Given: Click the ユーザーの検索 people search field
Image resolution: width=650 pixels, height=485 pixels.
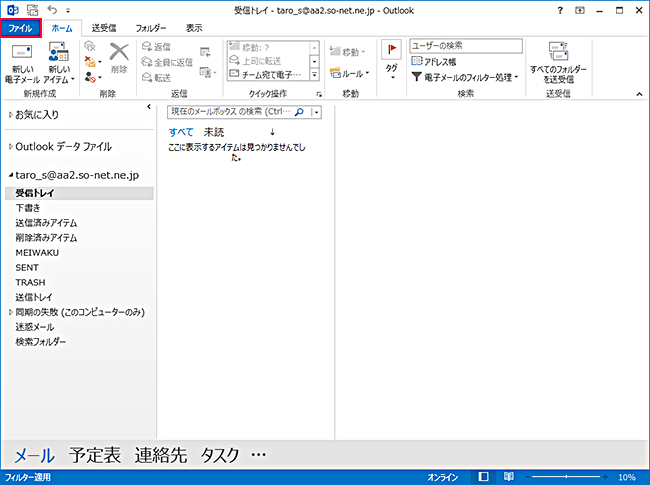Looking at the screenshot, I should [x=466, y=46].
